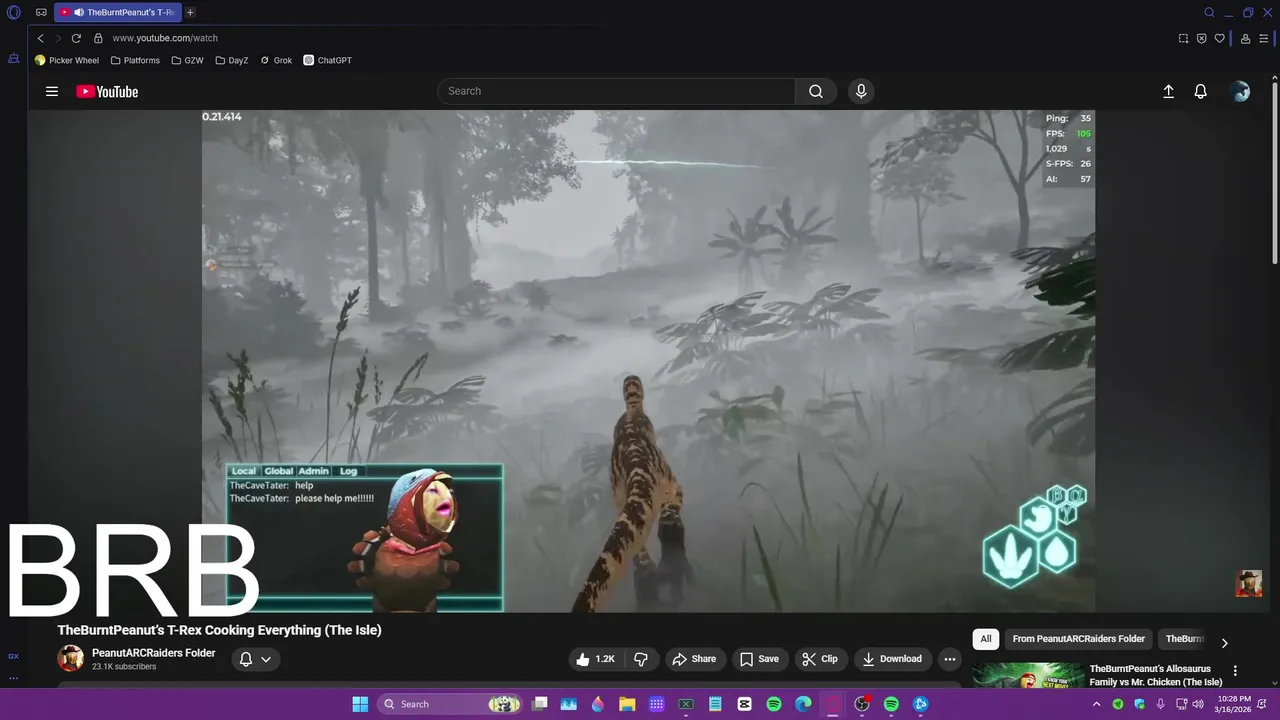
Task: Open the YouTube account avatar
Action: 1241,91
